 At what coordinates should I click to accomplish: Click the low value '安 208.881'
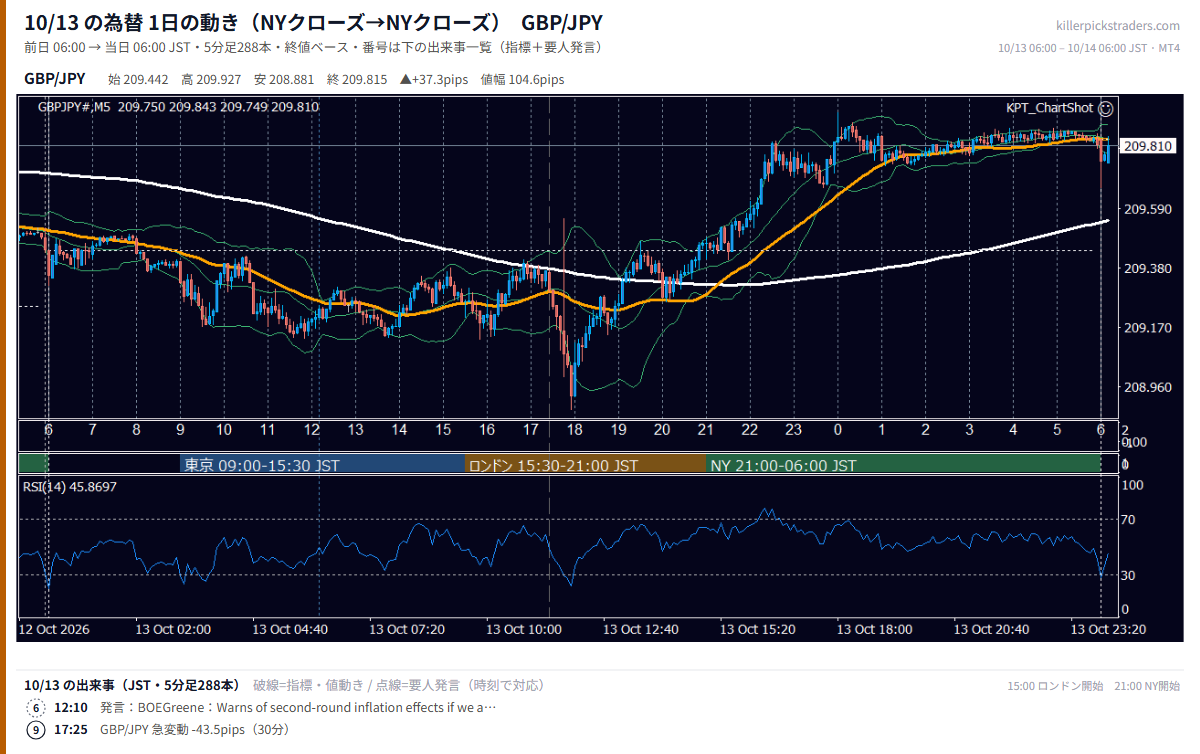[x=284, y=80]
